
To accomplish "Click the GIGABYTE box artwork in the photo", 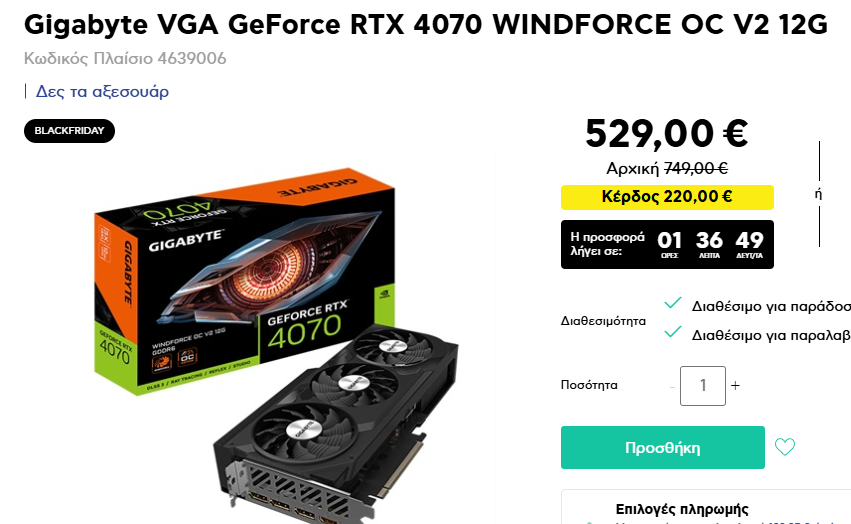I will coord(244,280).
